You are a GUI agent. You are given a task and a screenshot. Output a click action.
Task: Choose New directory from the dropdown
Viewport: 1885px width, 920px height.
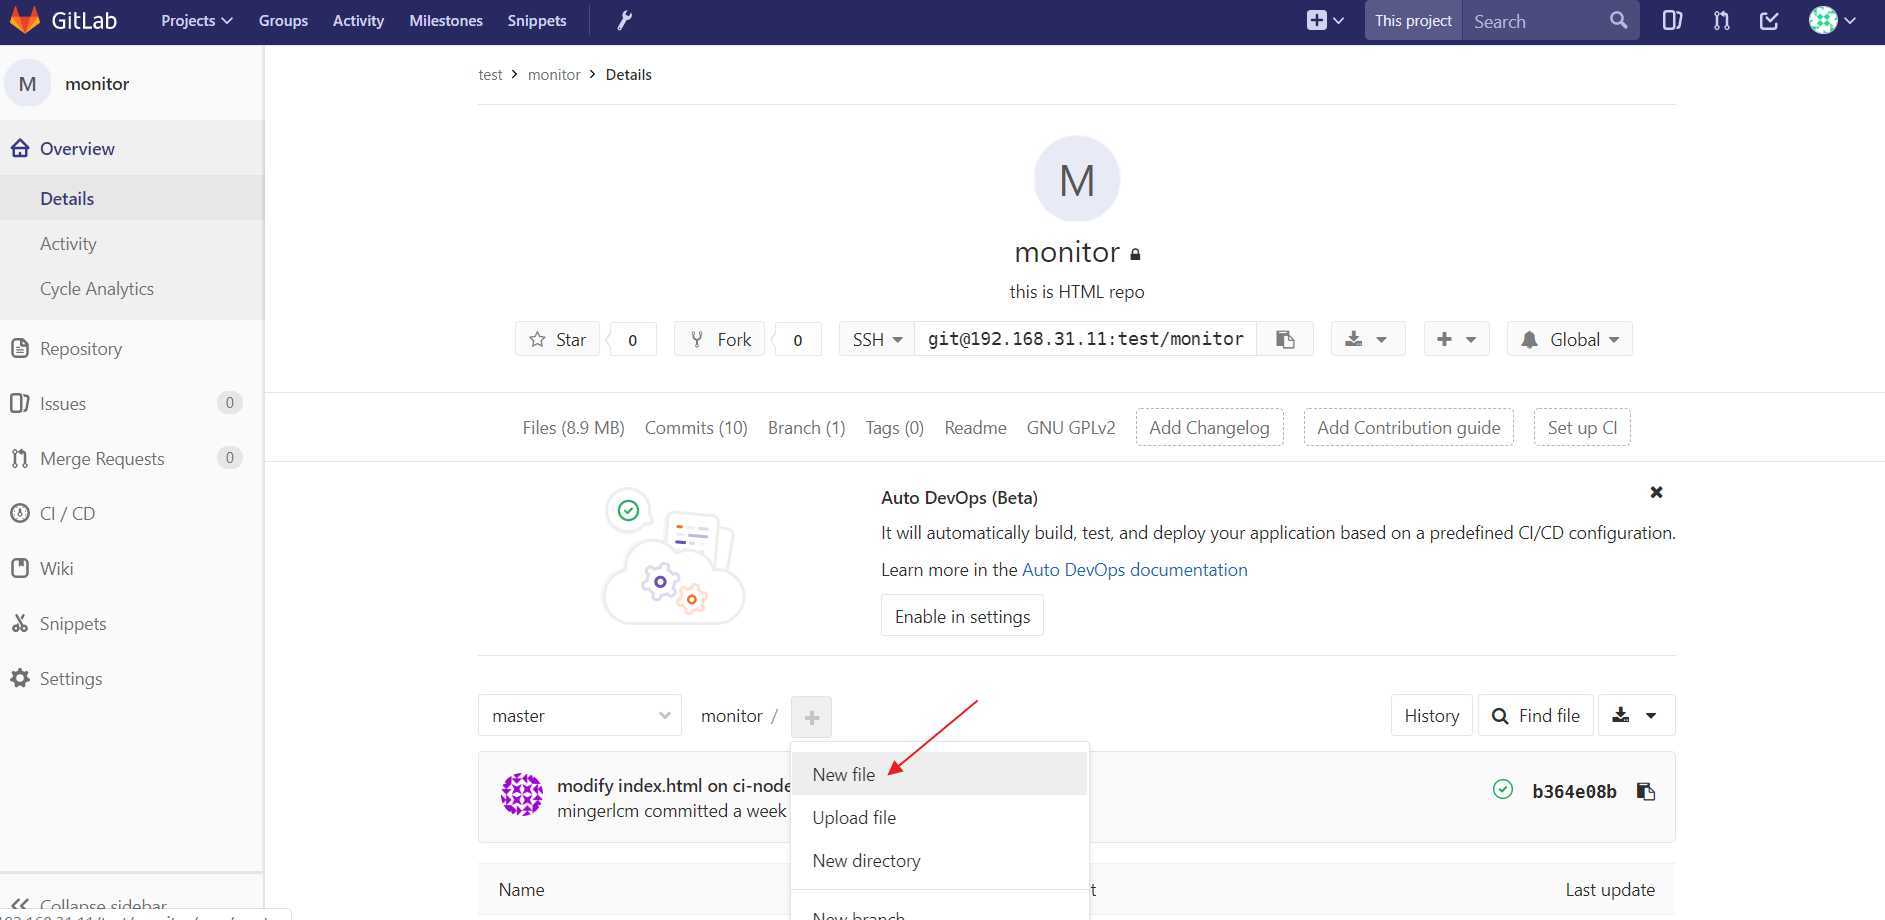pos(939,861)
